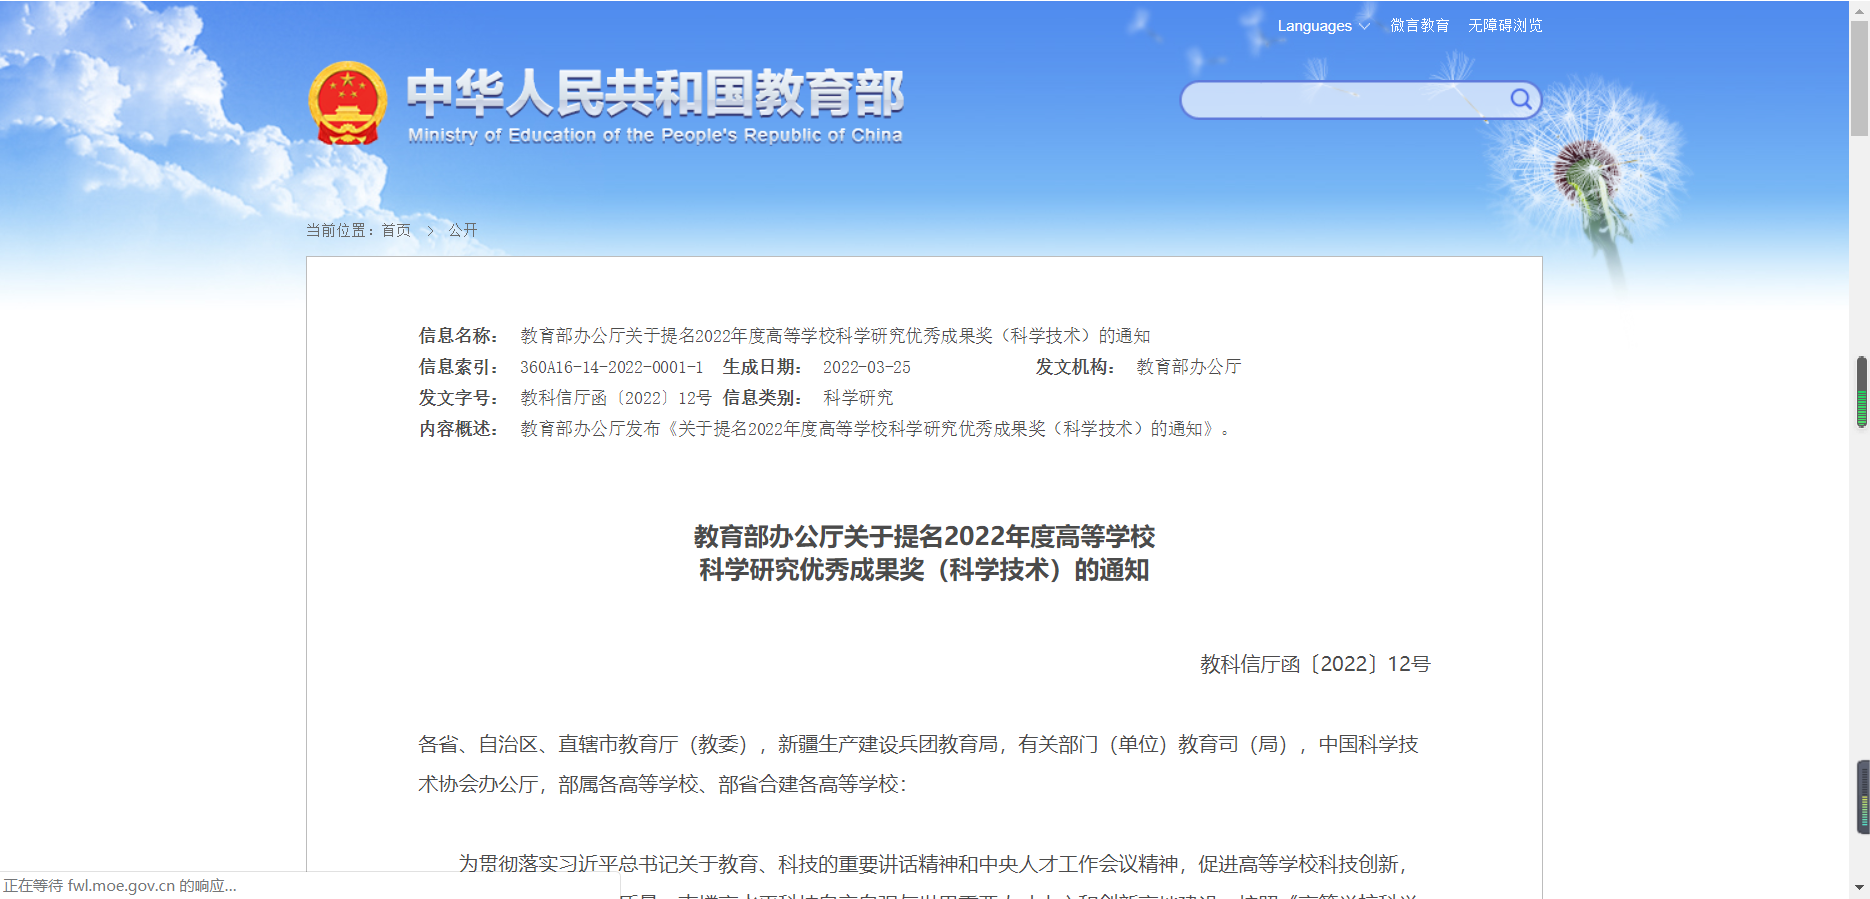Click the search magnifier icon
The height and width of the screenshot is (899, 1870).
pyautogui.click(x=1520, y=99)
